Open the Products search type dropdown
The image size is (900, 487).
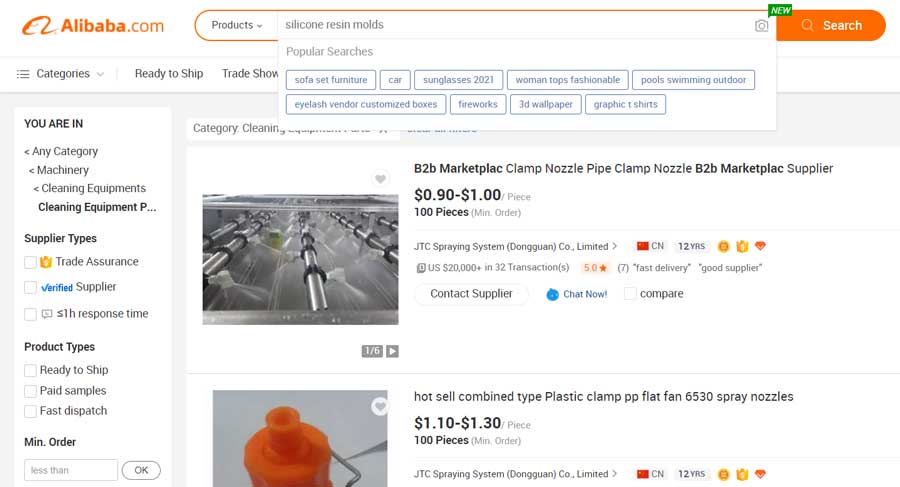(236, 25)
